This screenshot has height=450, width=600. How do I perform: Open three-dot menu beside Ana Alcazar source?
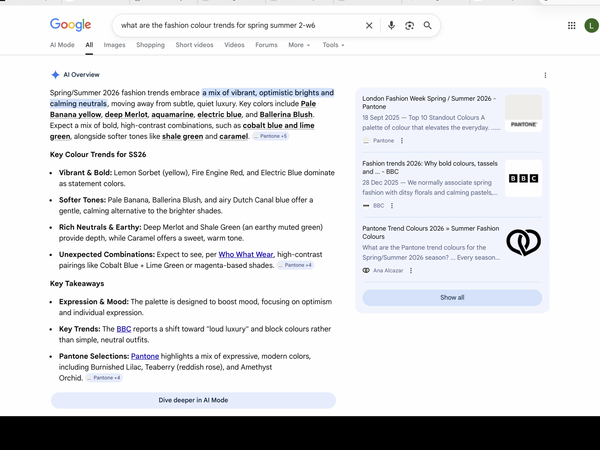click(x=411, y=270)
